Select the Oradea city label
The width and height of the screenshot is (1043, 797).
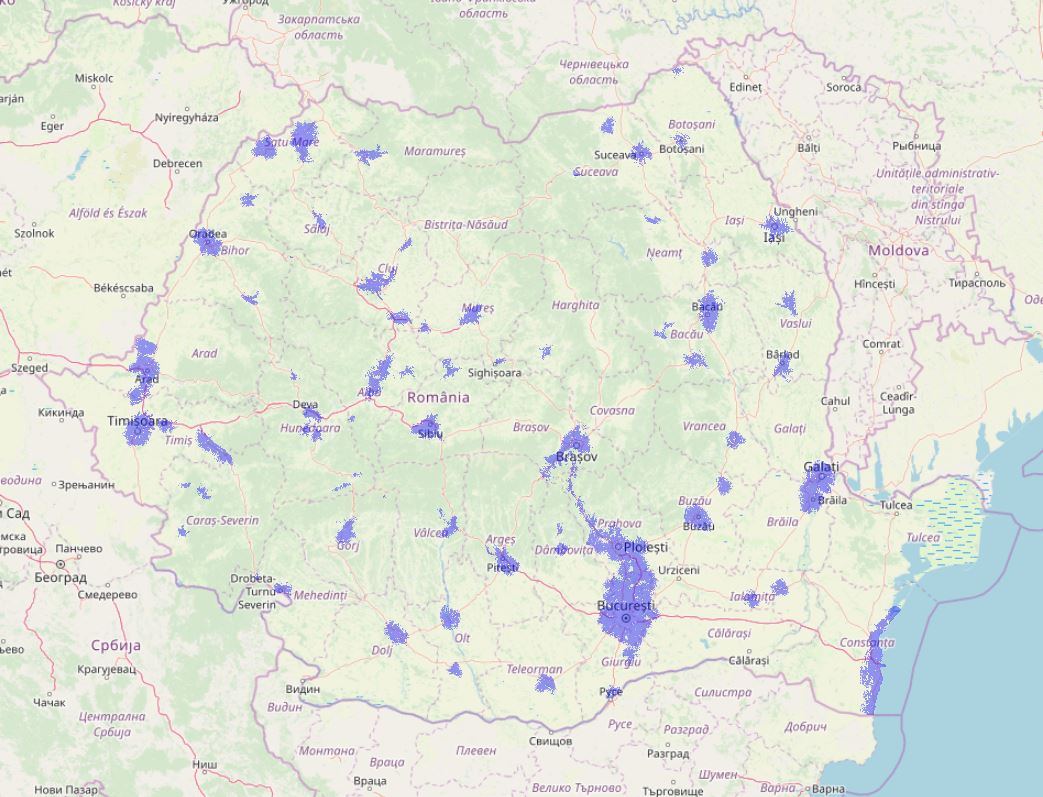click(208, 234)
